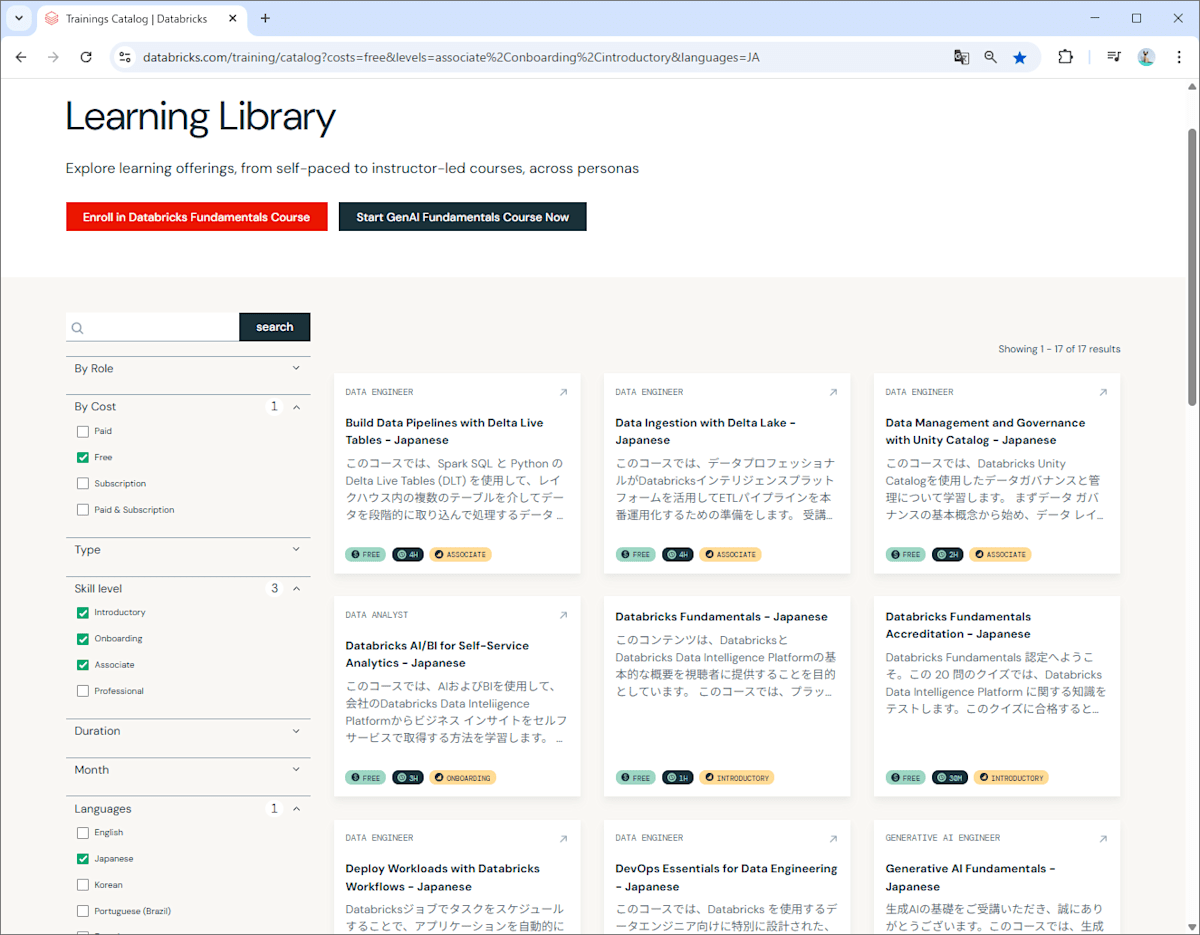The height and width of the screenshot is (935, 1200).
Task: Click the page vertical scrollbar thumb
Action: point(1192,266)
